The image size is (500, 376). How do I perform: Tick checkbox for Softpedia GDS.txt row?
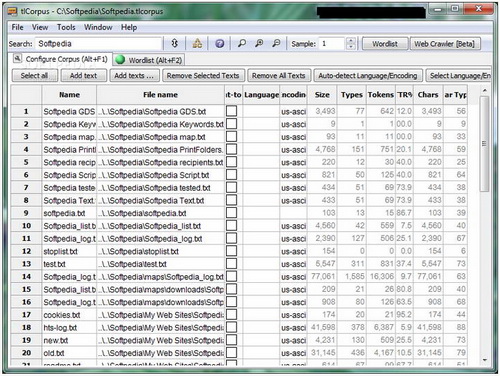pyautogui.click(x=232, y=111)
